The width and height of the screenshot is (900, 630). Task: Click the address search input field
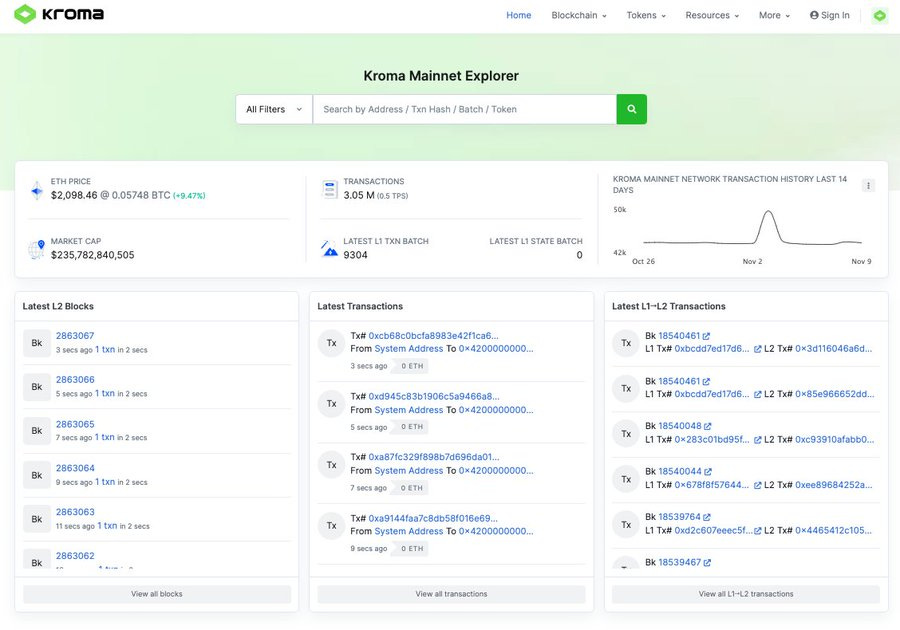coord(464,109)
